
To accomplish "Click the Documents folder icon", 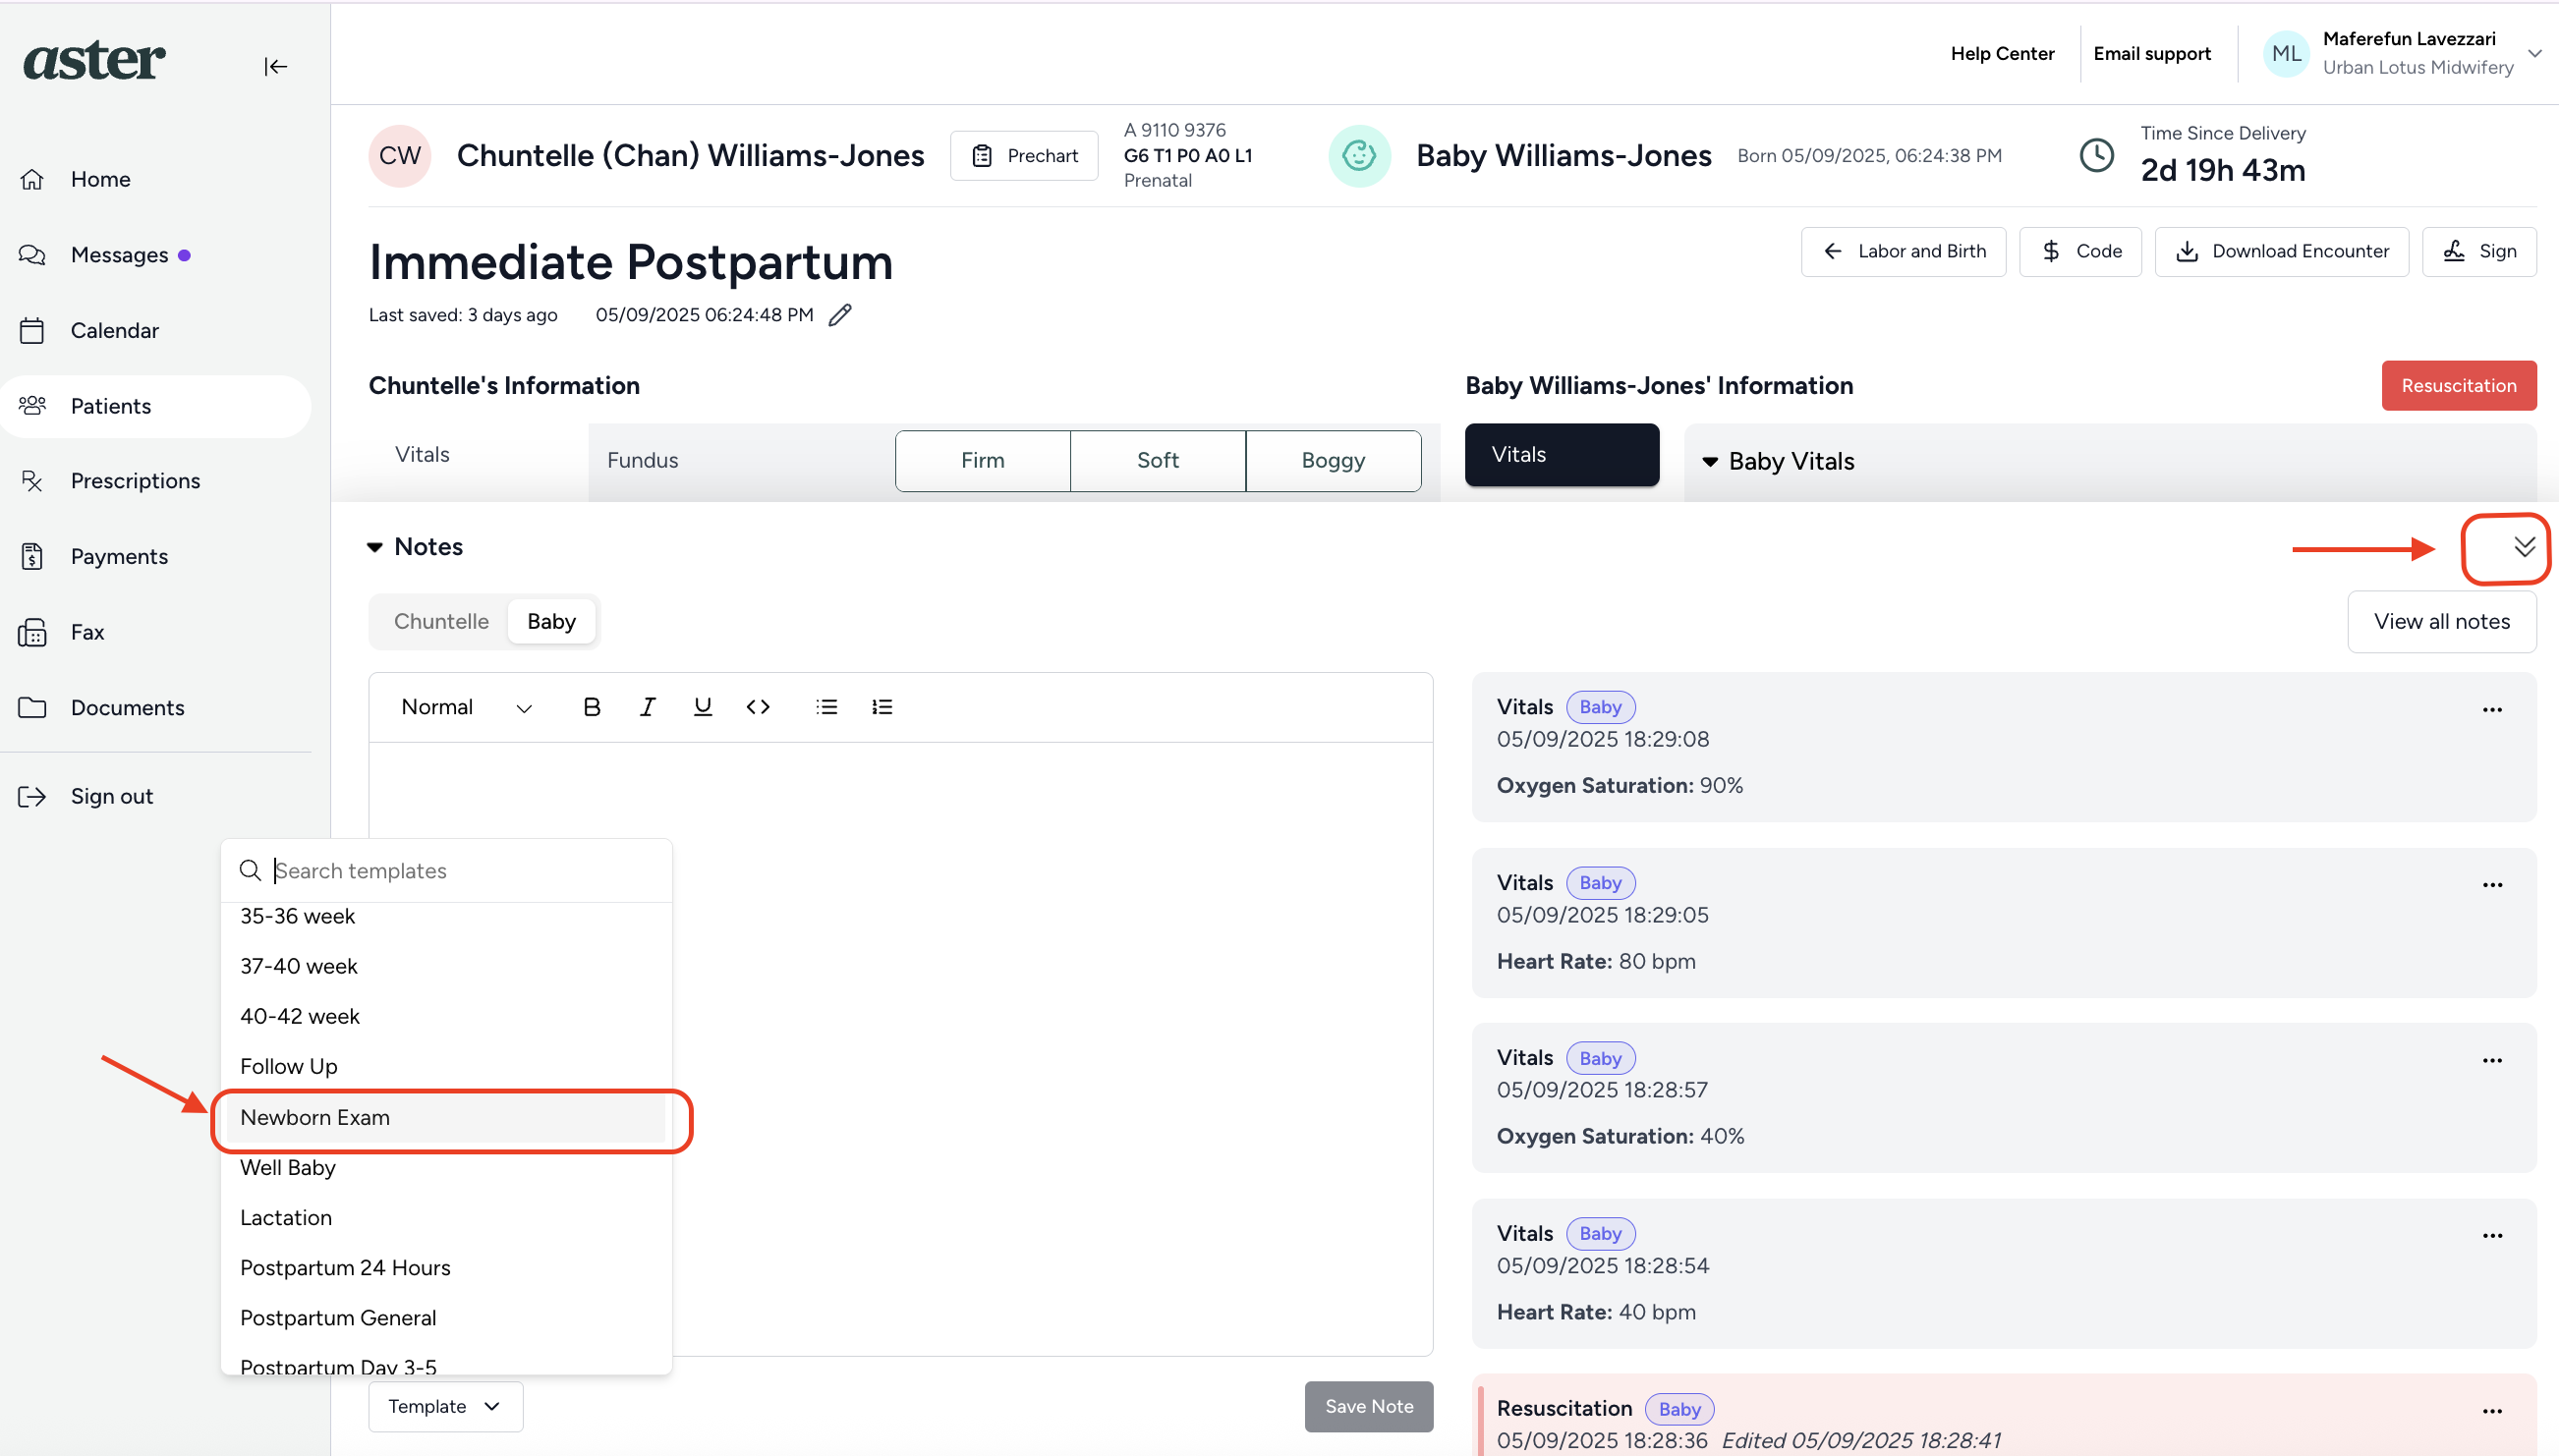I will click(x=32, y=707).
